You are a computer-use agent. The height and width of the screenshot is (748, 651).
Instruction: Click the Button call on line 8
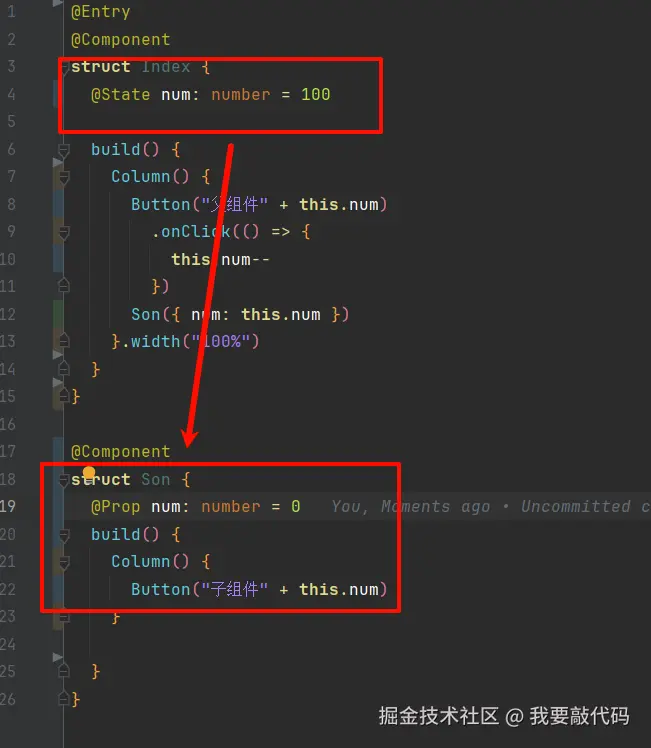[x=161, y=205]
